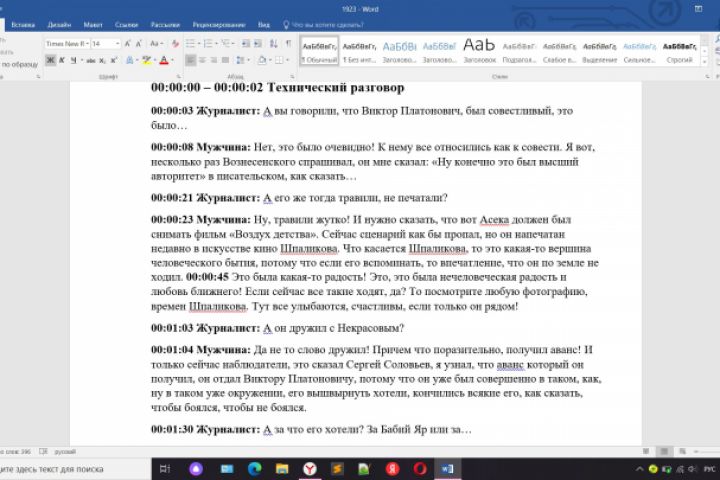Screen dimensions: 720x480
Task: Toggle show paragraph marks (¶)
Action: (288, 44)
